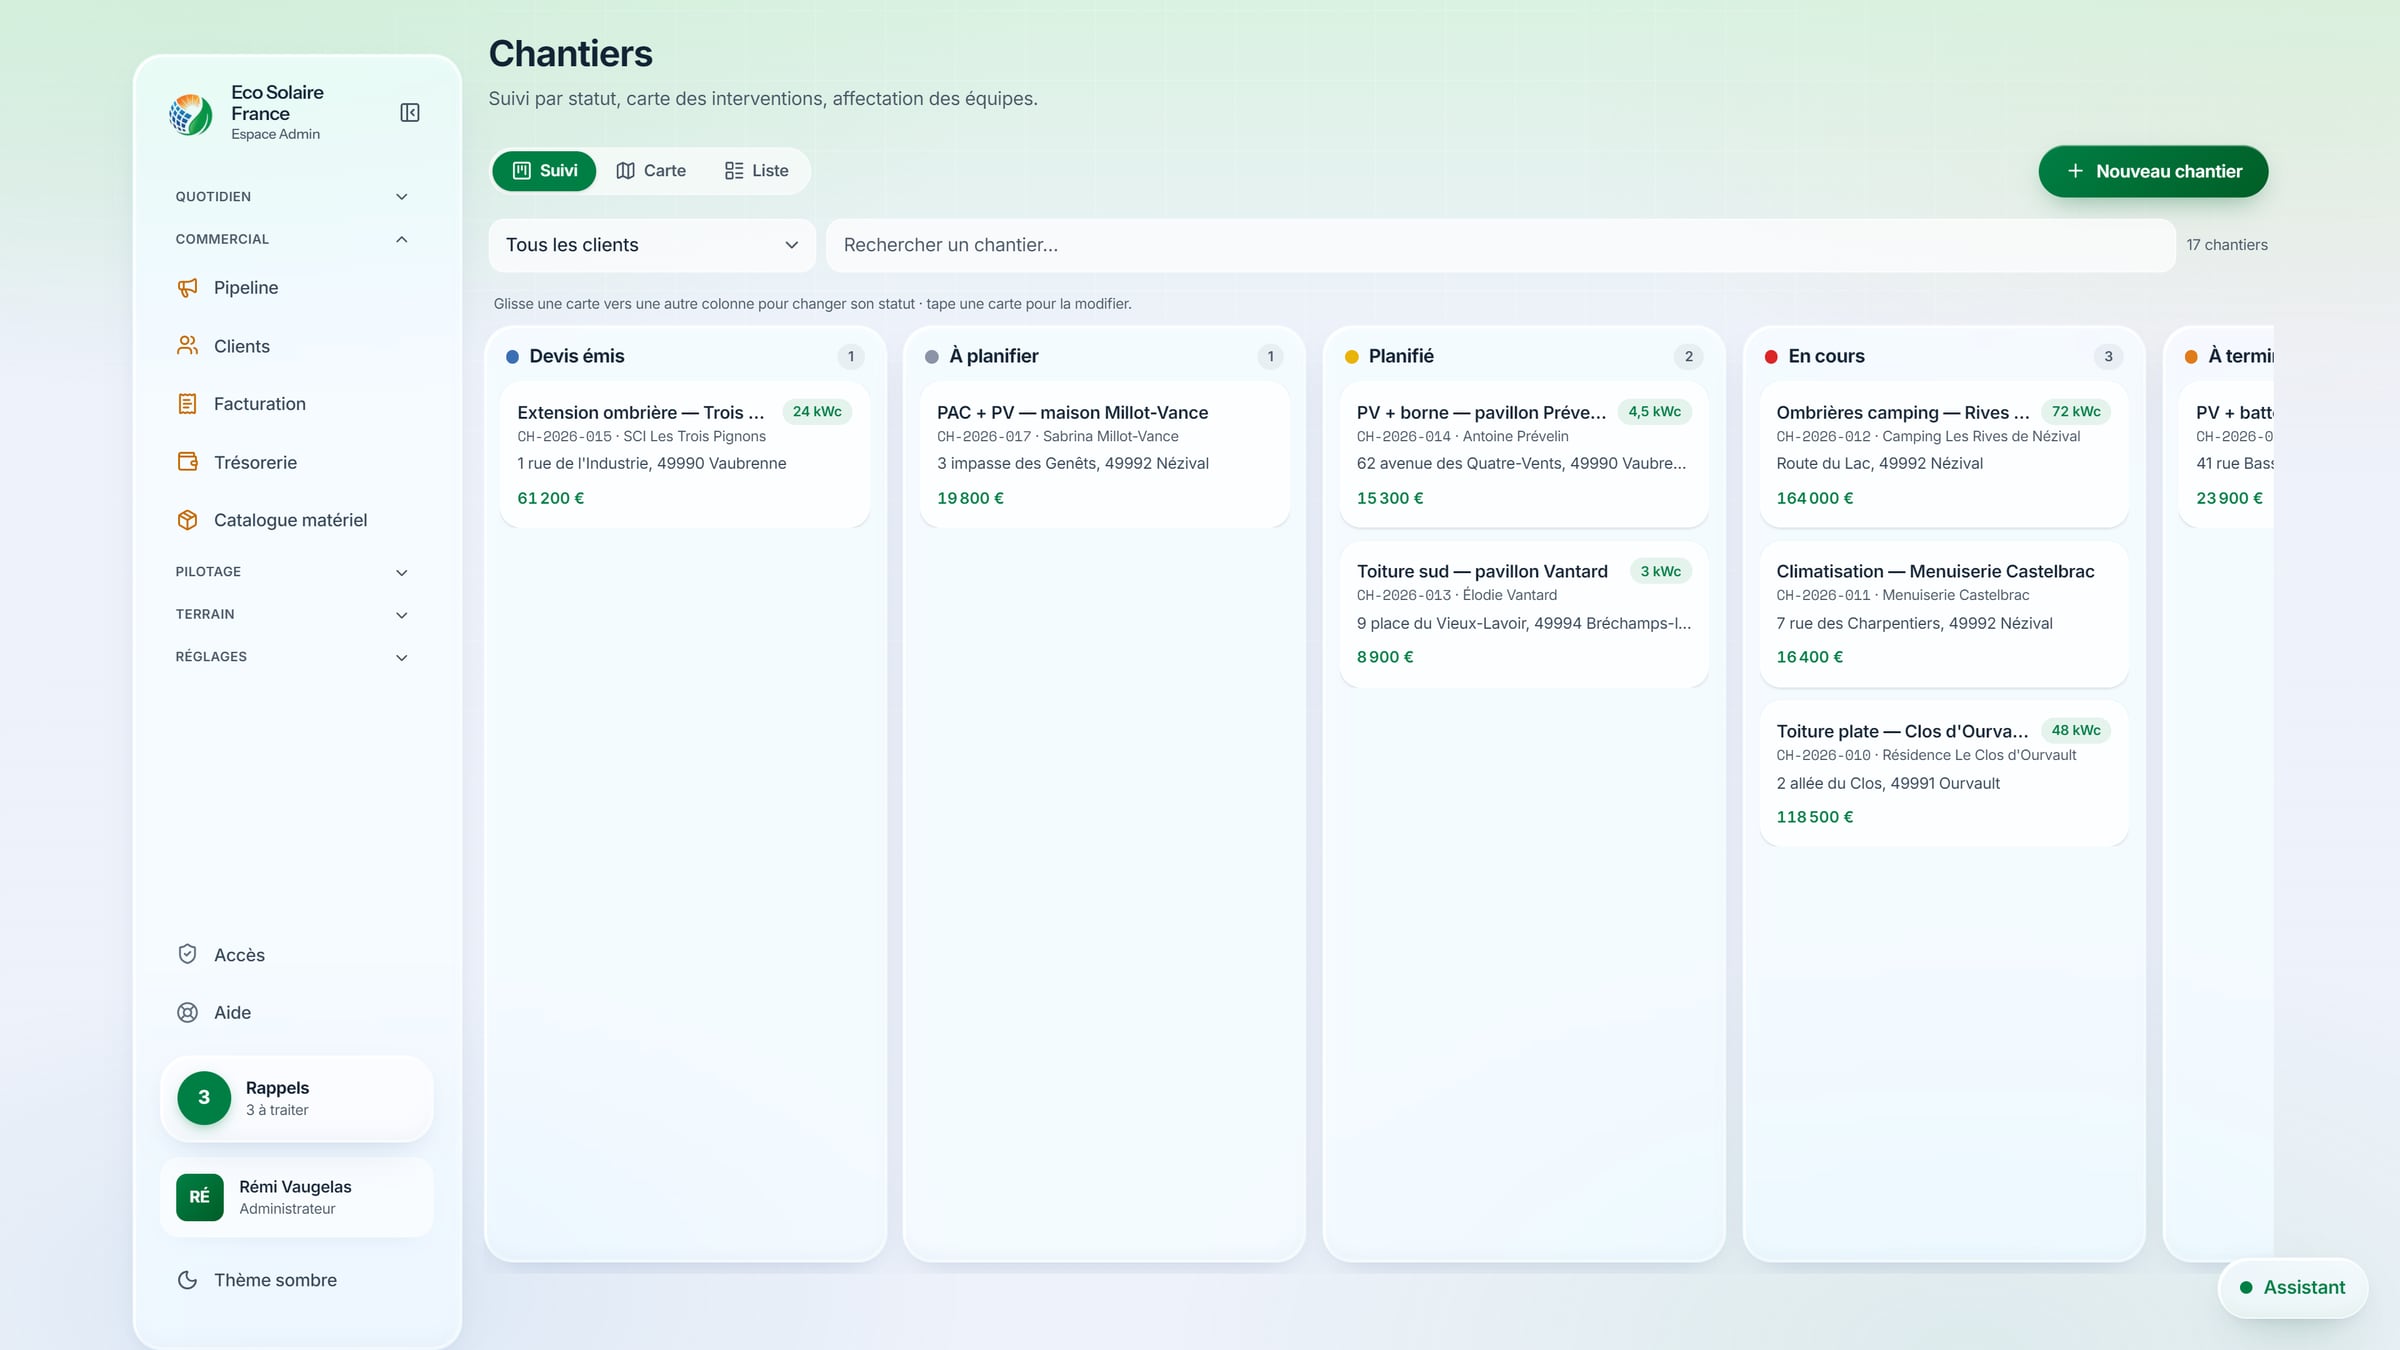Open Pipeline via its megaphone icon
Image resolution: width=2400 pixels, height=1350 pixels.
pyautogui.click(x=187, y=288)
